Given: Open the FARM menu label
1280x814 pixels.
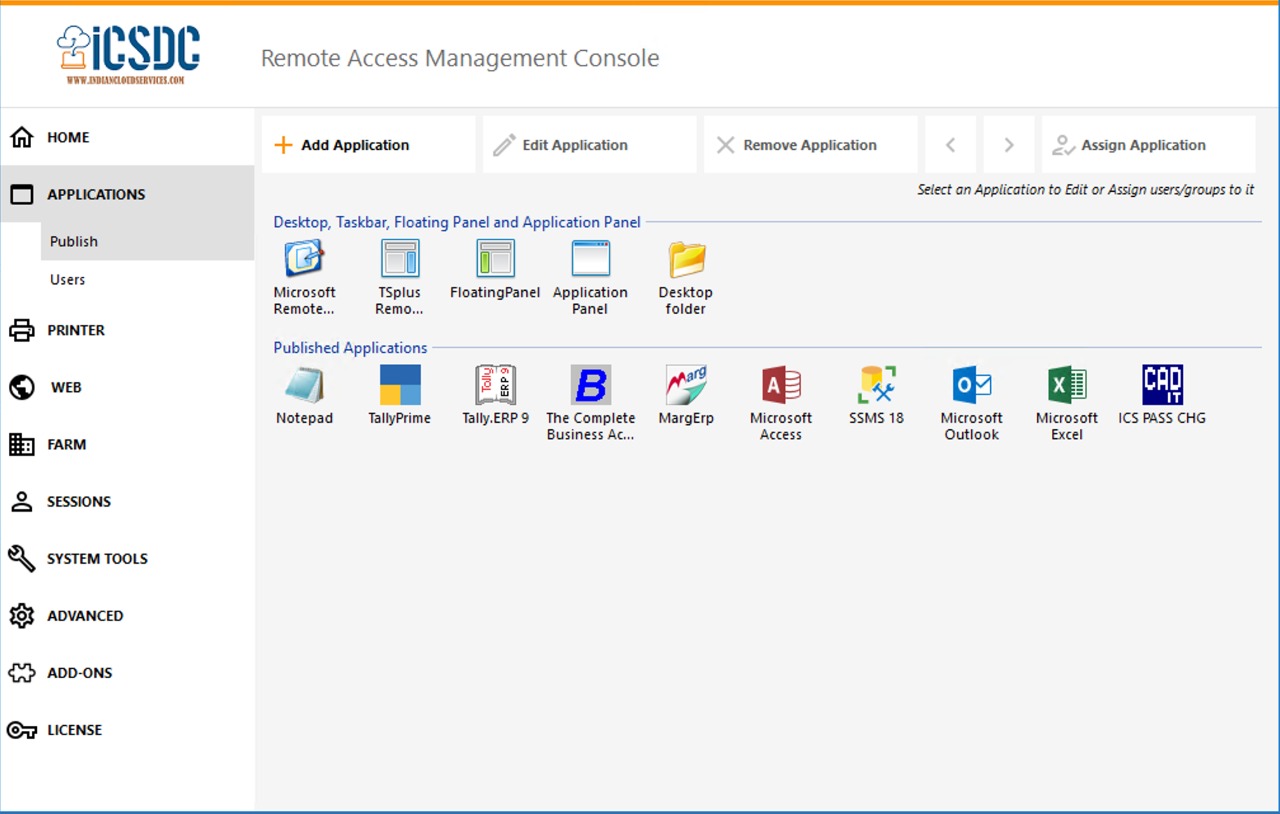Looking at the screenshot, I should pyautogui.click(x=67, y=444).
